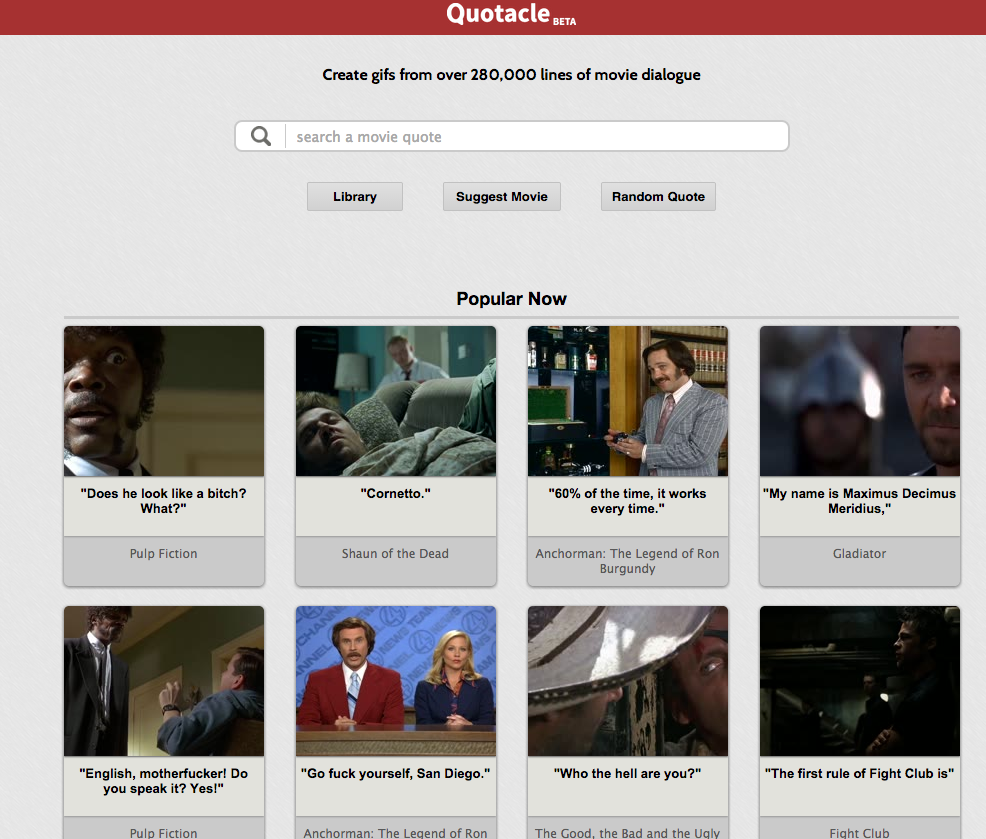Click the Suggest Movie button
986x839 pixels.
coord(502,197)
